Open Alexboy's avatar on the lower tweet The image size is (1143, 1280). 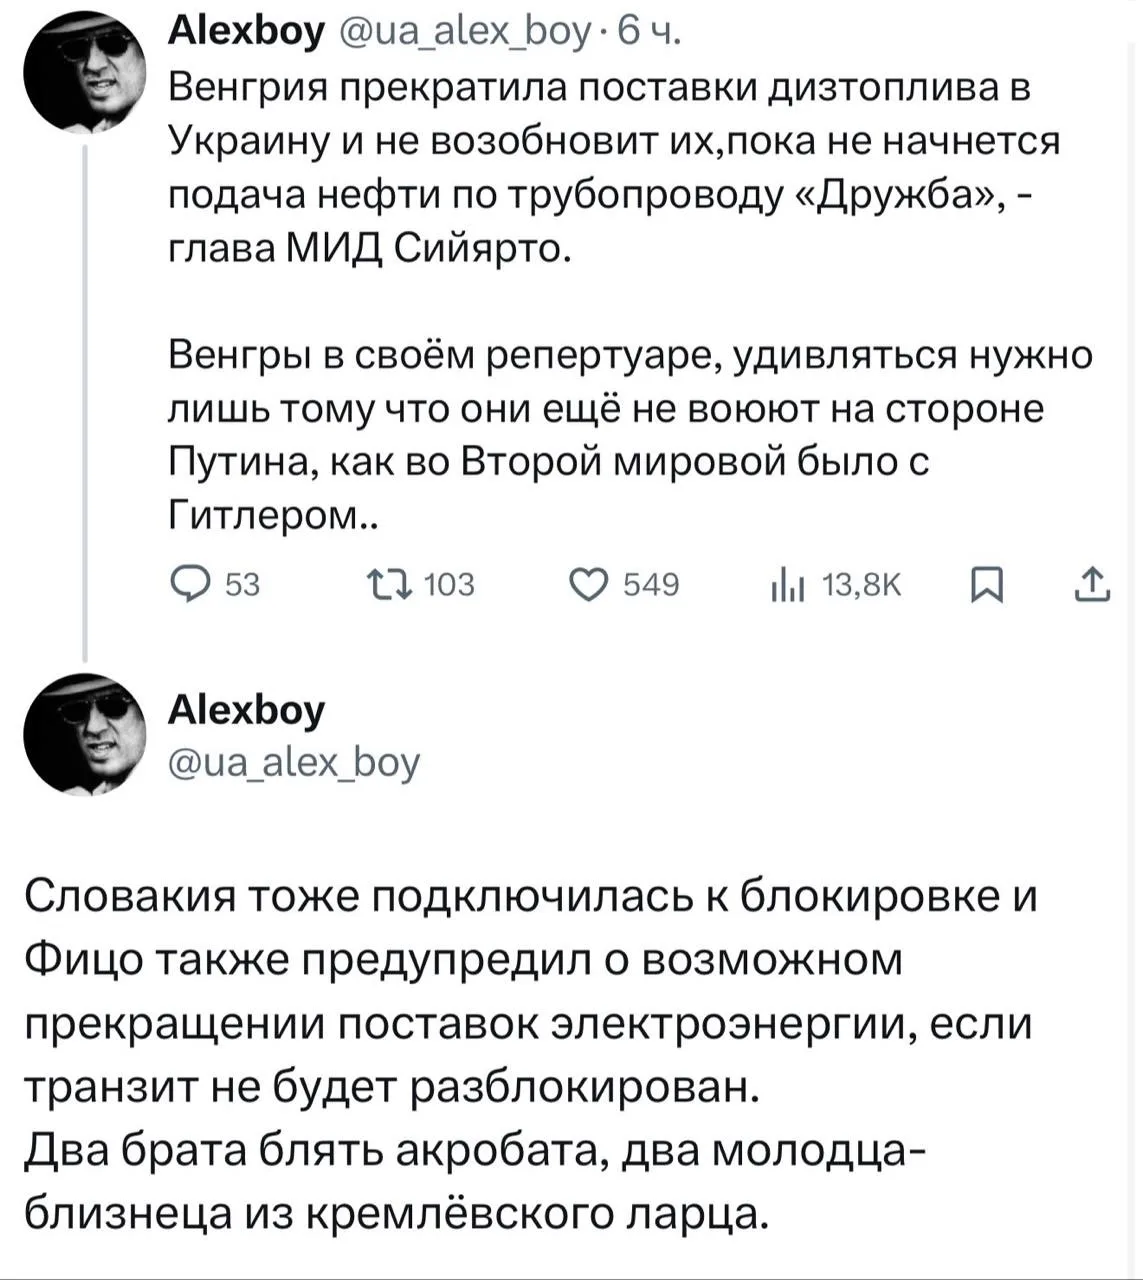point(85,735)
